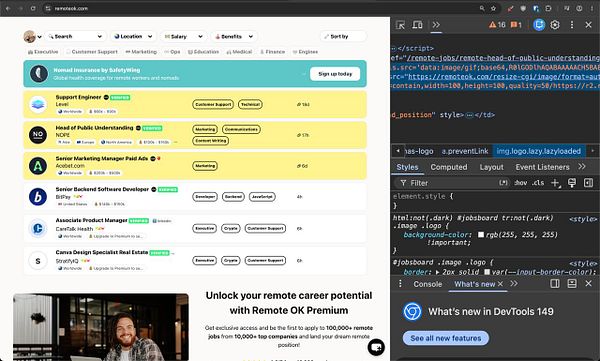Select the a.preventLink breadcrumb

pyautogui.click(x=465, y=151)
